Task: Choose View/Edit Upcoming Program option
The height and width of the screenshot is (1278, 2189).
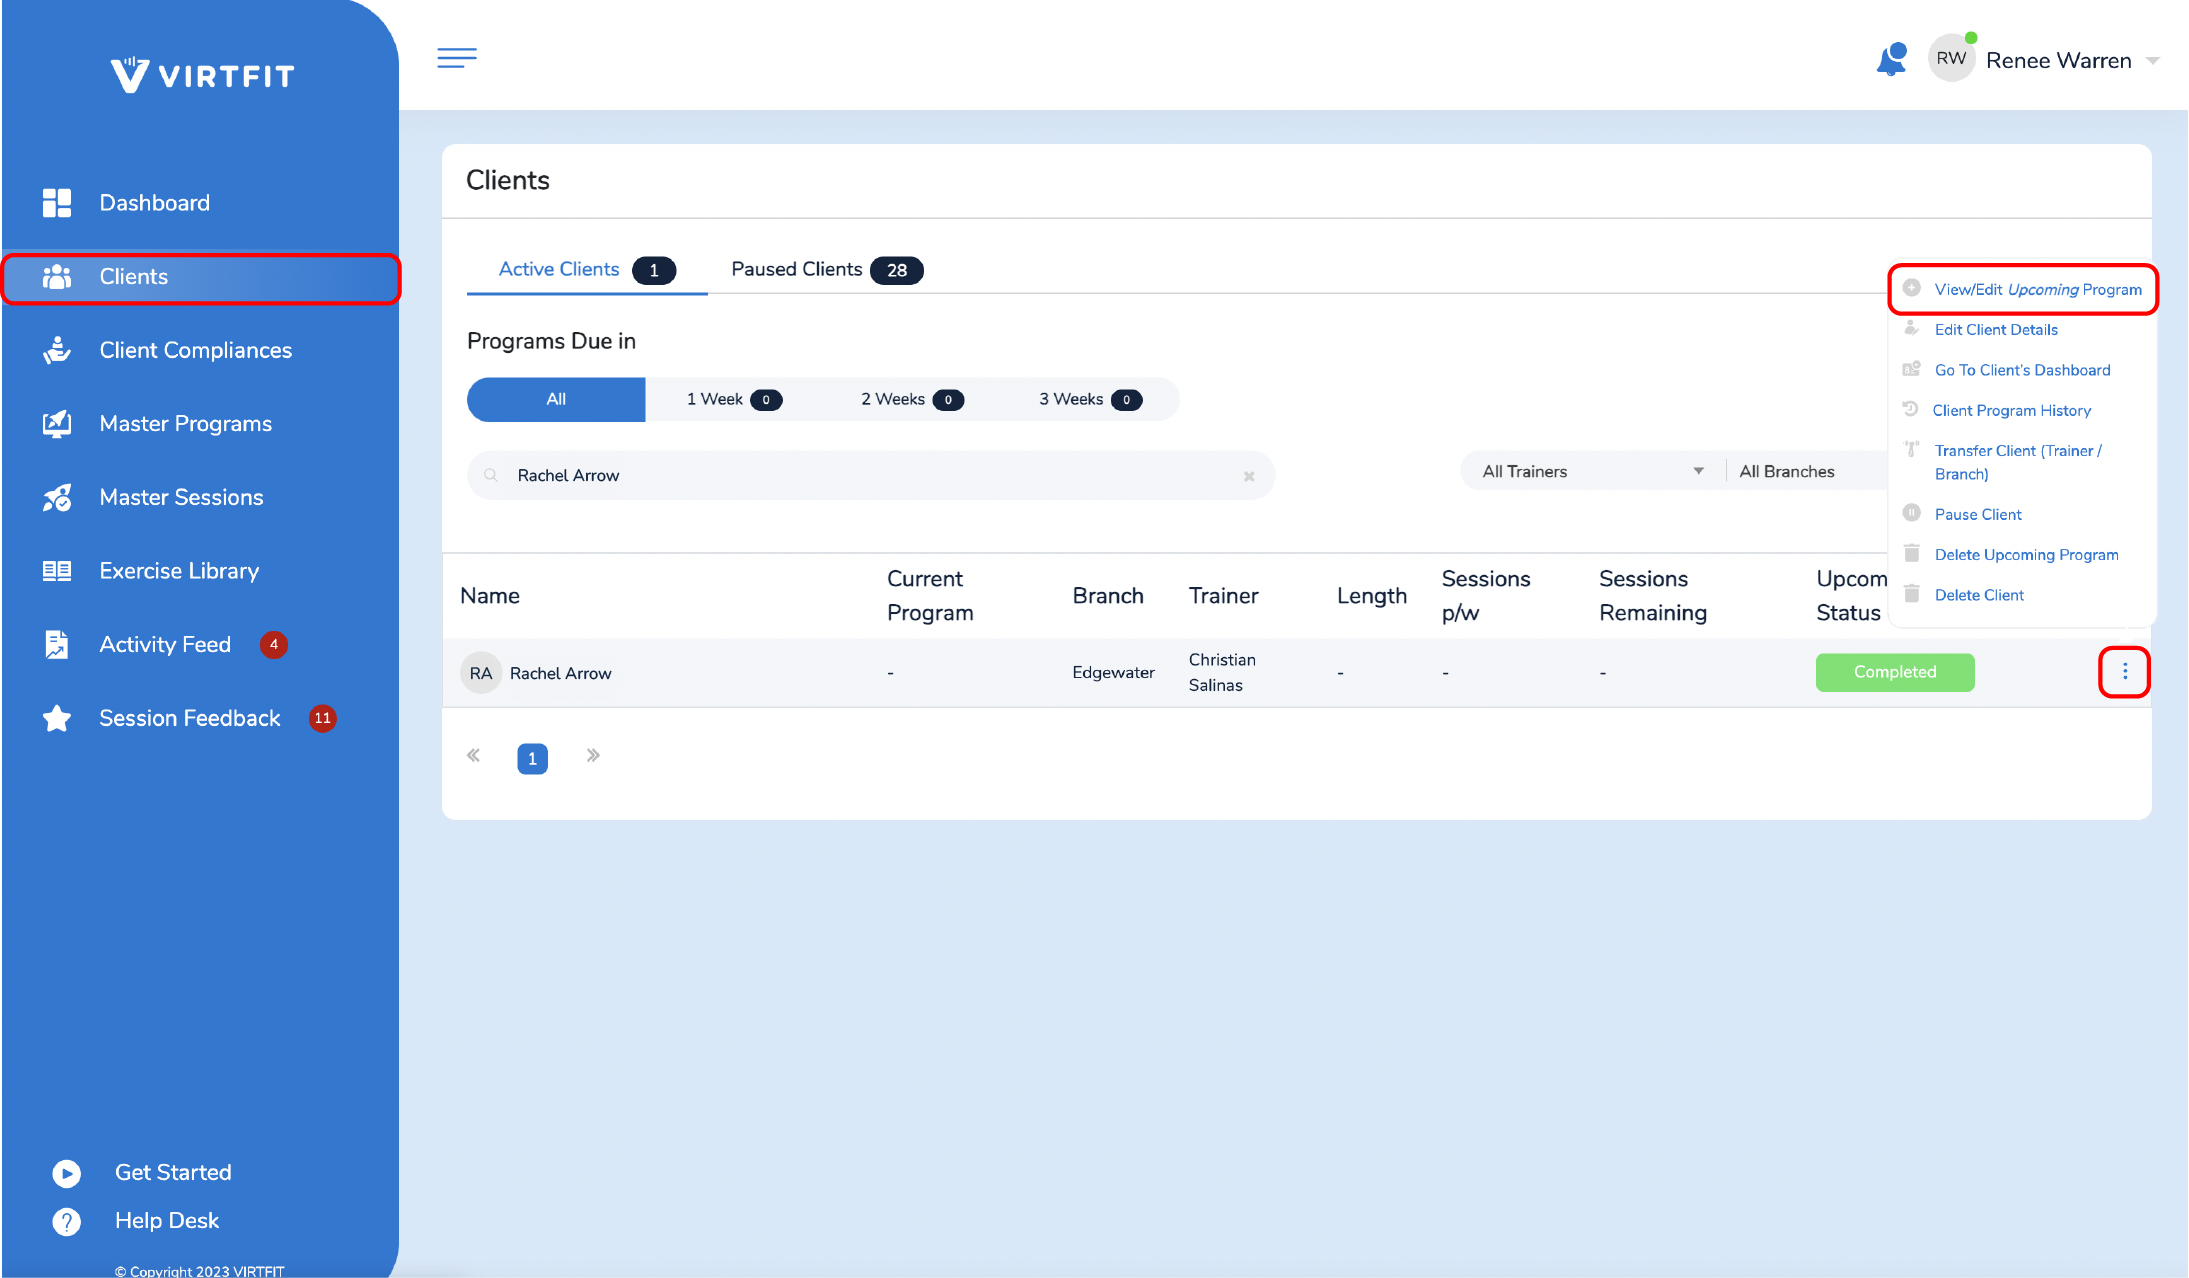Action: point(2037,289)
